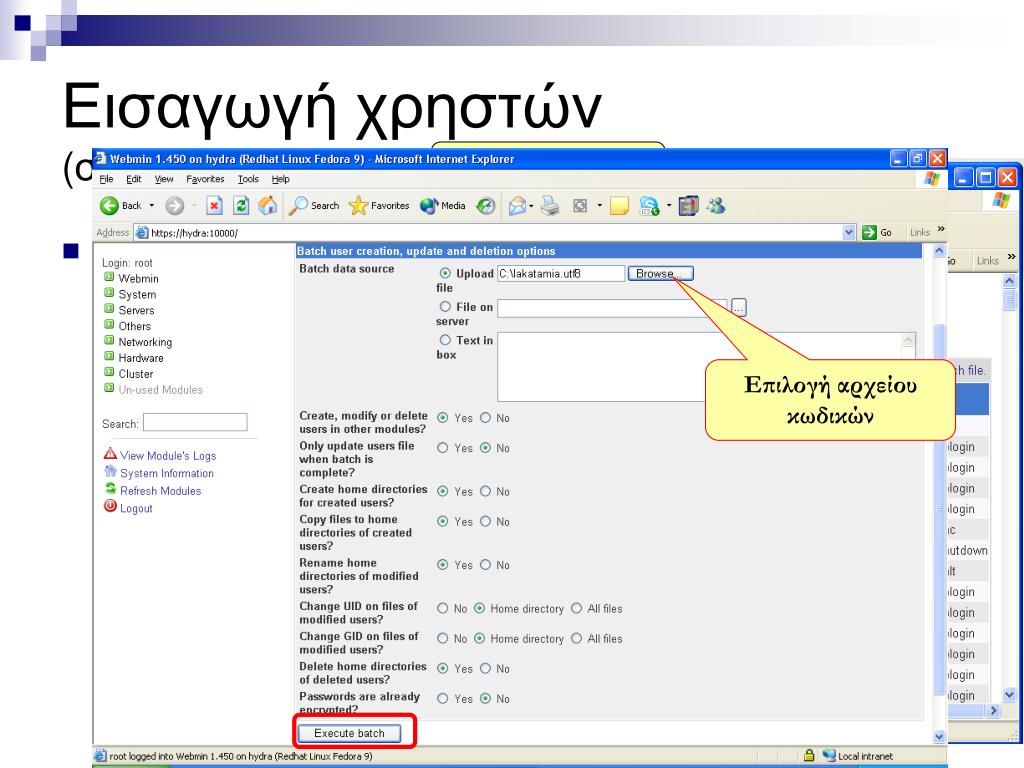Viewport: 1024px width, 768px height.
Task: Open Search in the IE toolbar
Action: point(314,206)
